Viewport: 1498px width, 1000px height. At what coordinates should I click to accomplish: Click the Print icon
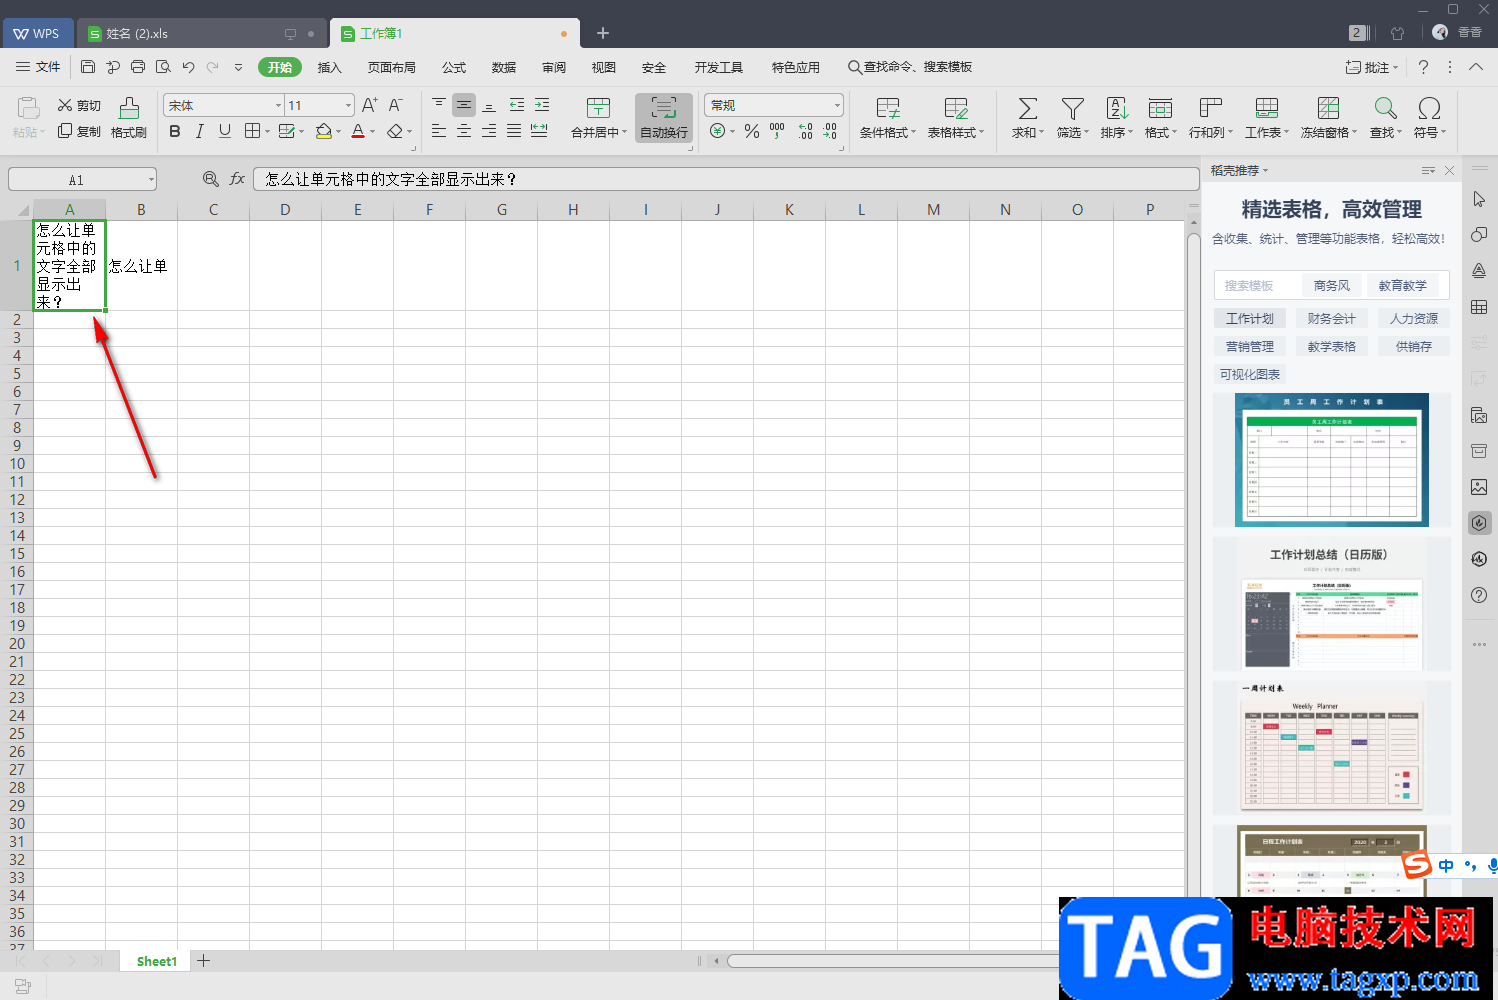click(x=138, y=67)
